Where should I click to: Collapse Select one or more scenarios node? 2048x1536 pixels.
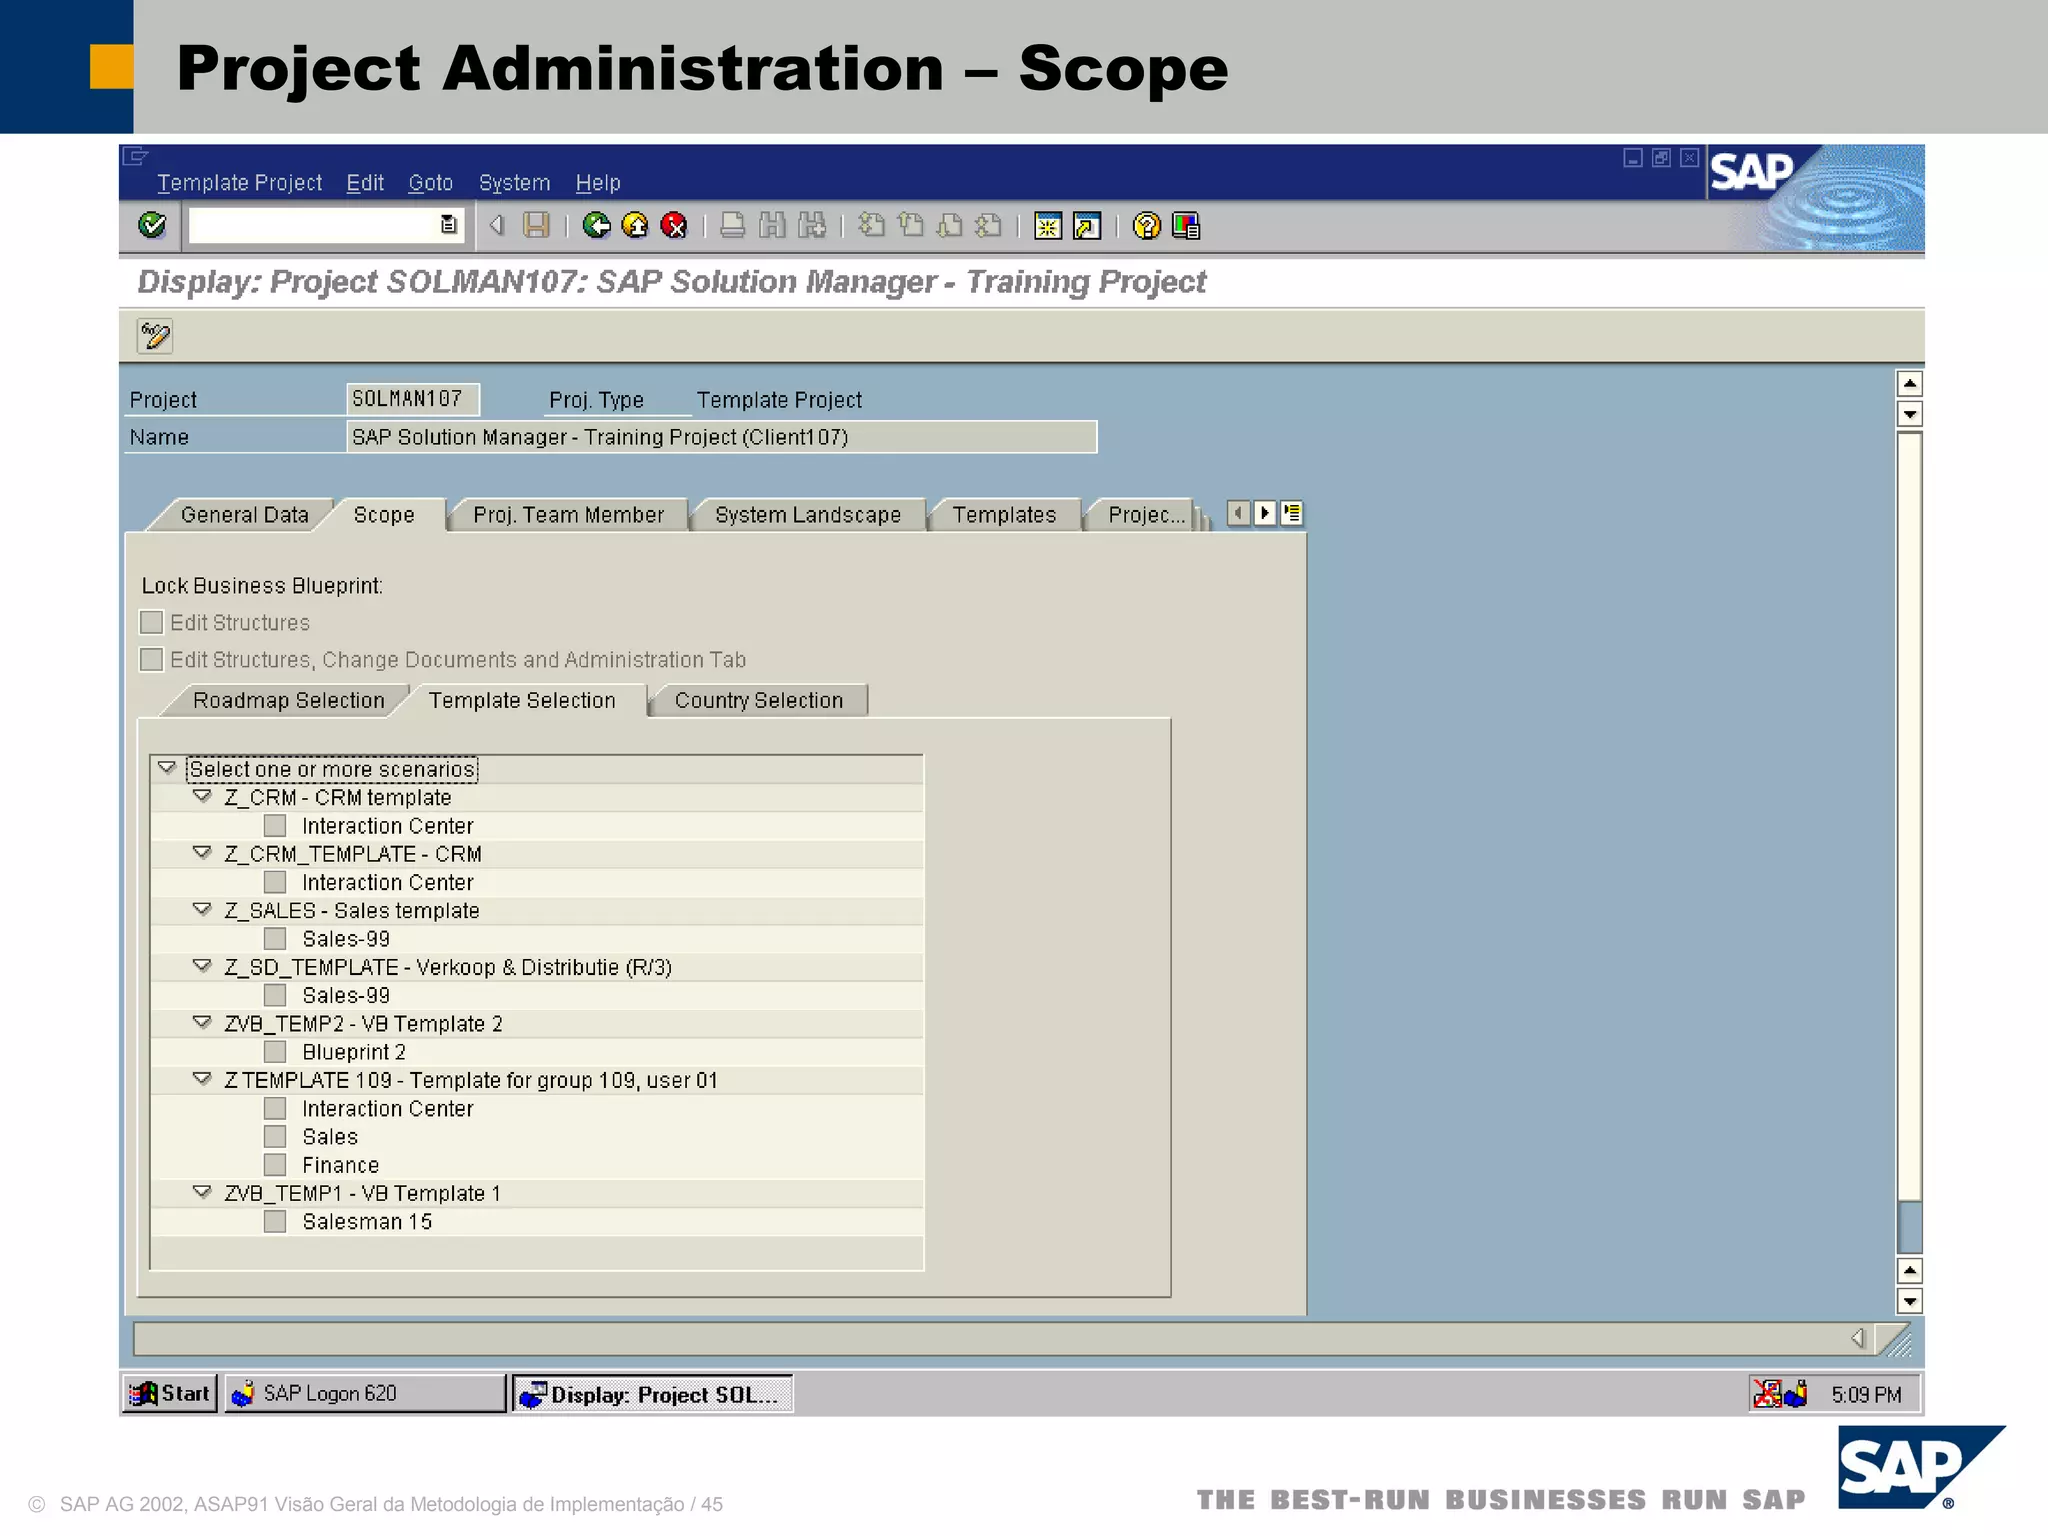pyautogui.click(x=167, y=768)
